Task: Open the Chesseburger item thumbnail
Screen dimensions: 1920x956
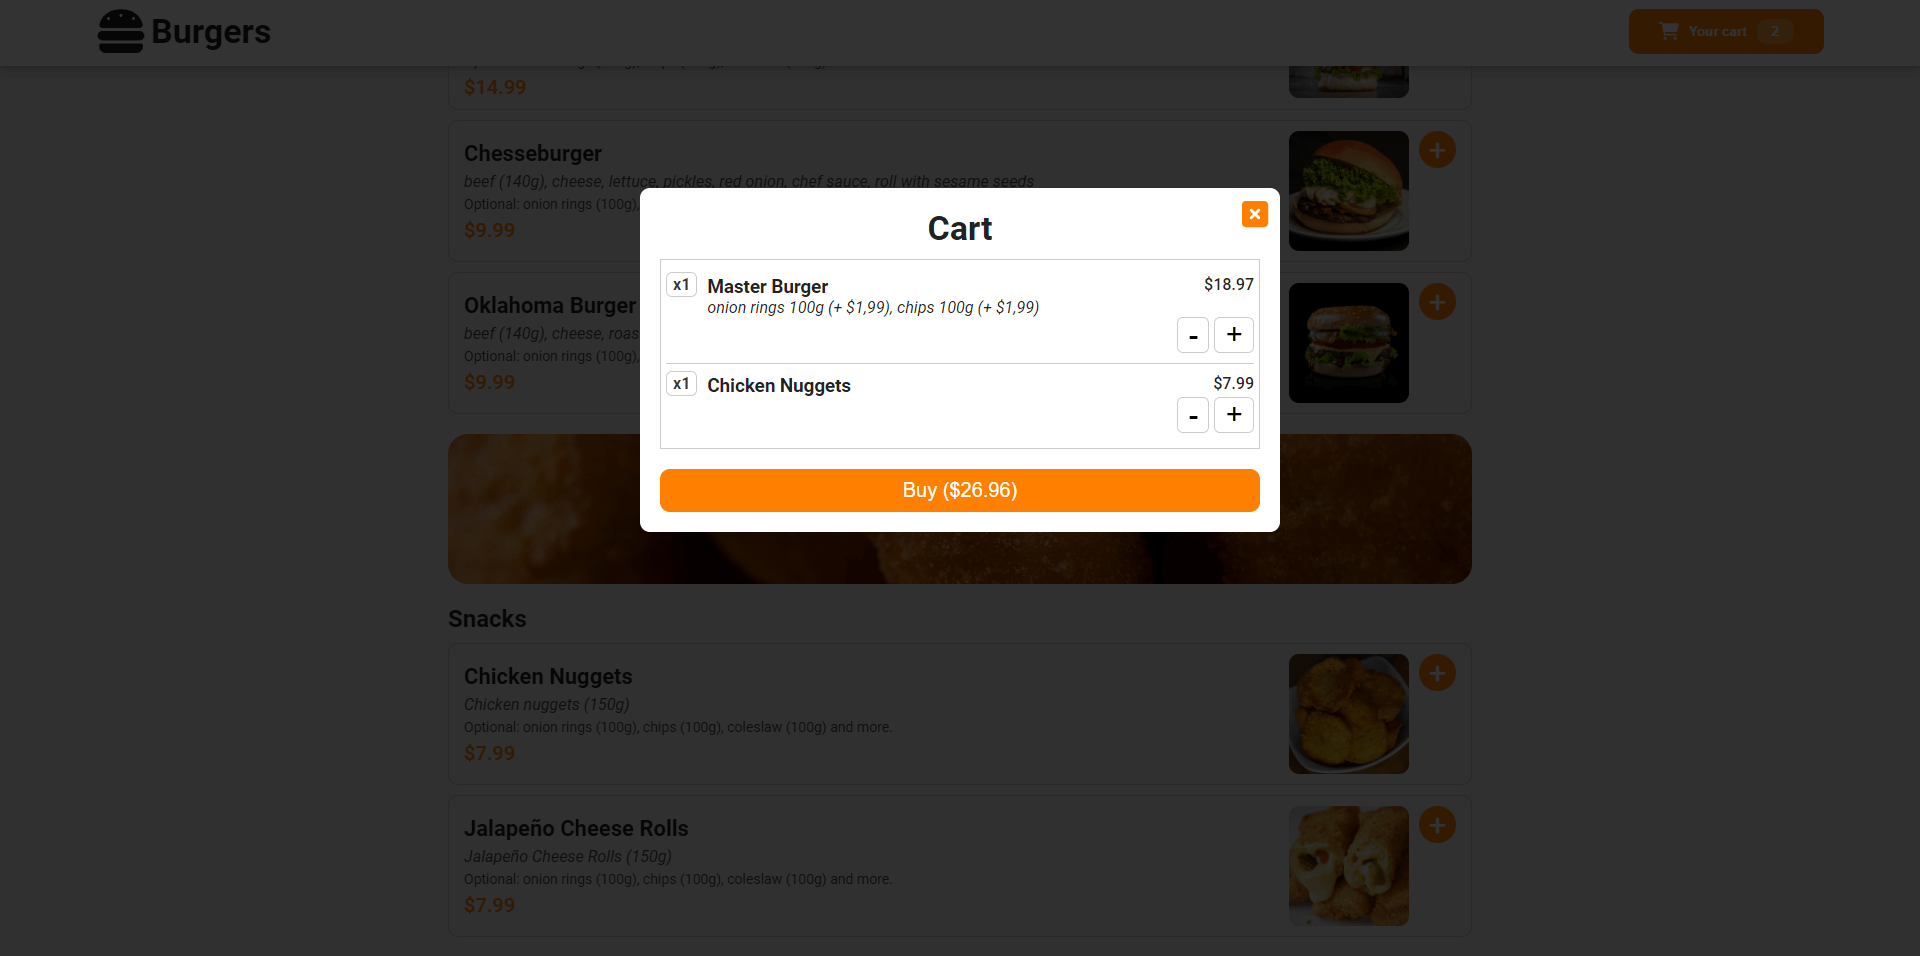Action: (x=1348, y=190)
